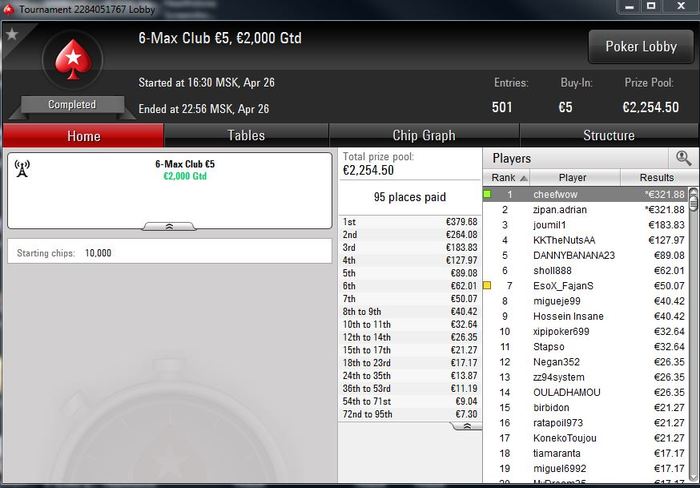Click the favorite star icon in corner
This screenshot has width=700, height=488.
coord(12,33)
